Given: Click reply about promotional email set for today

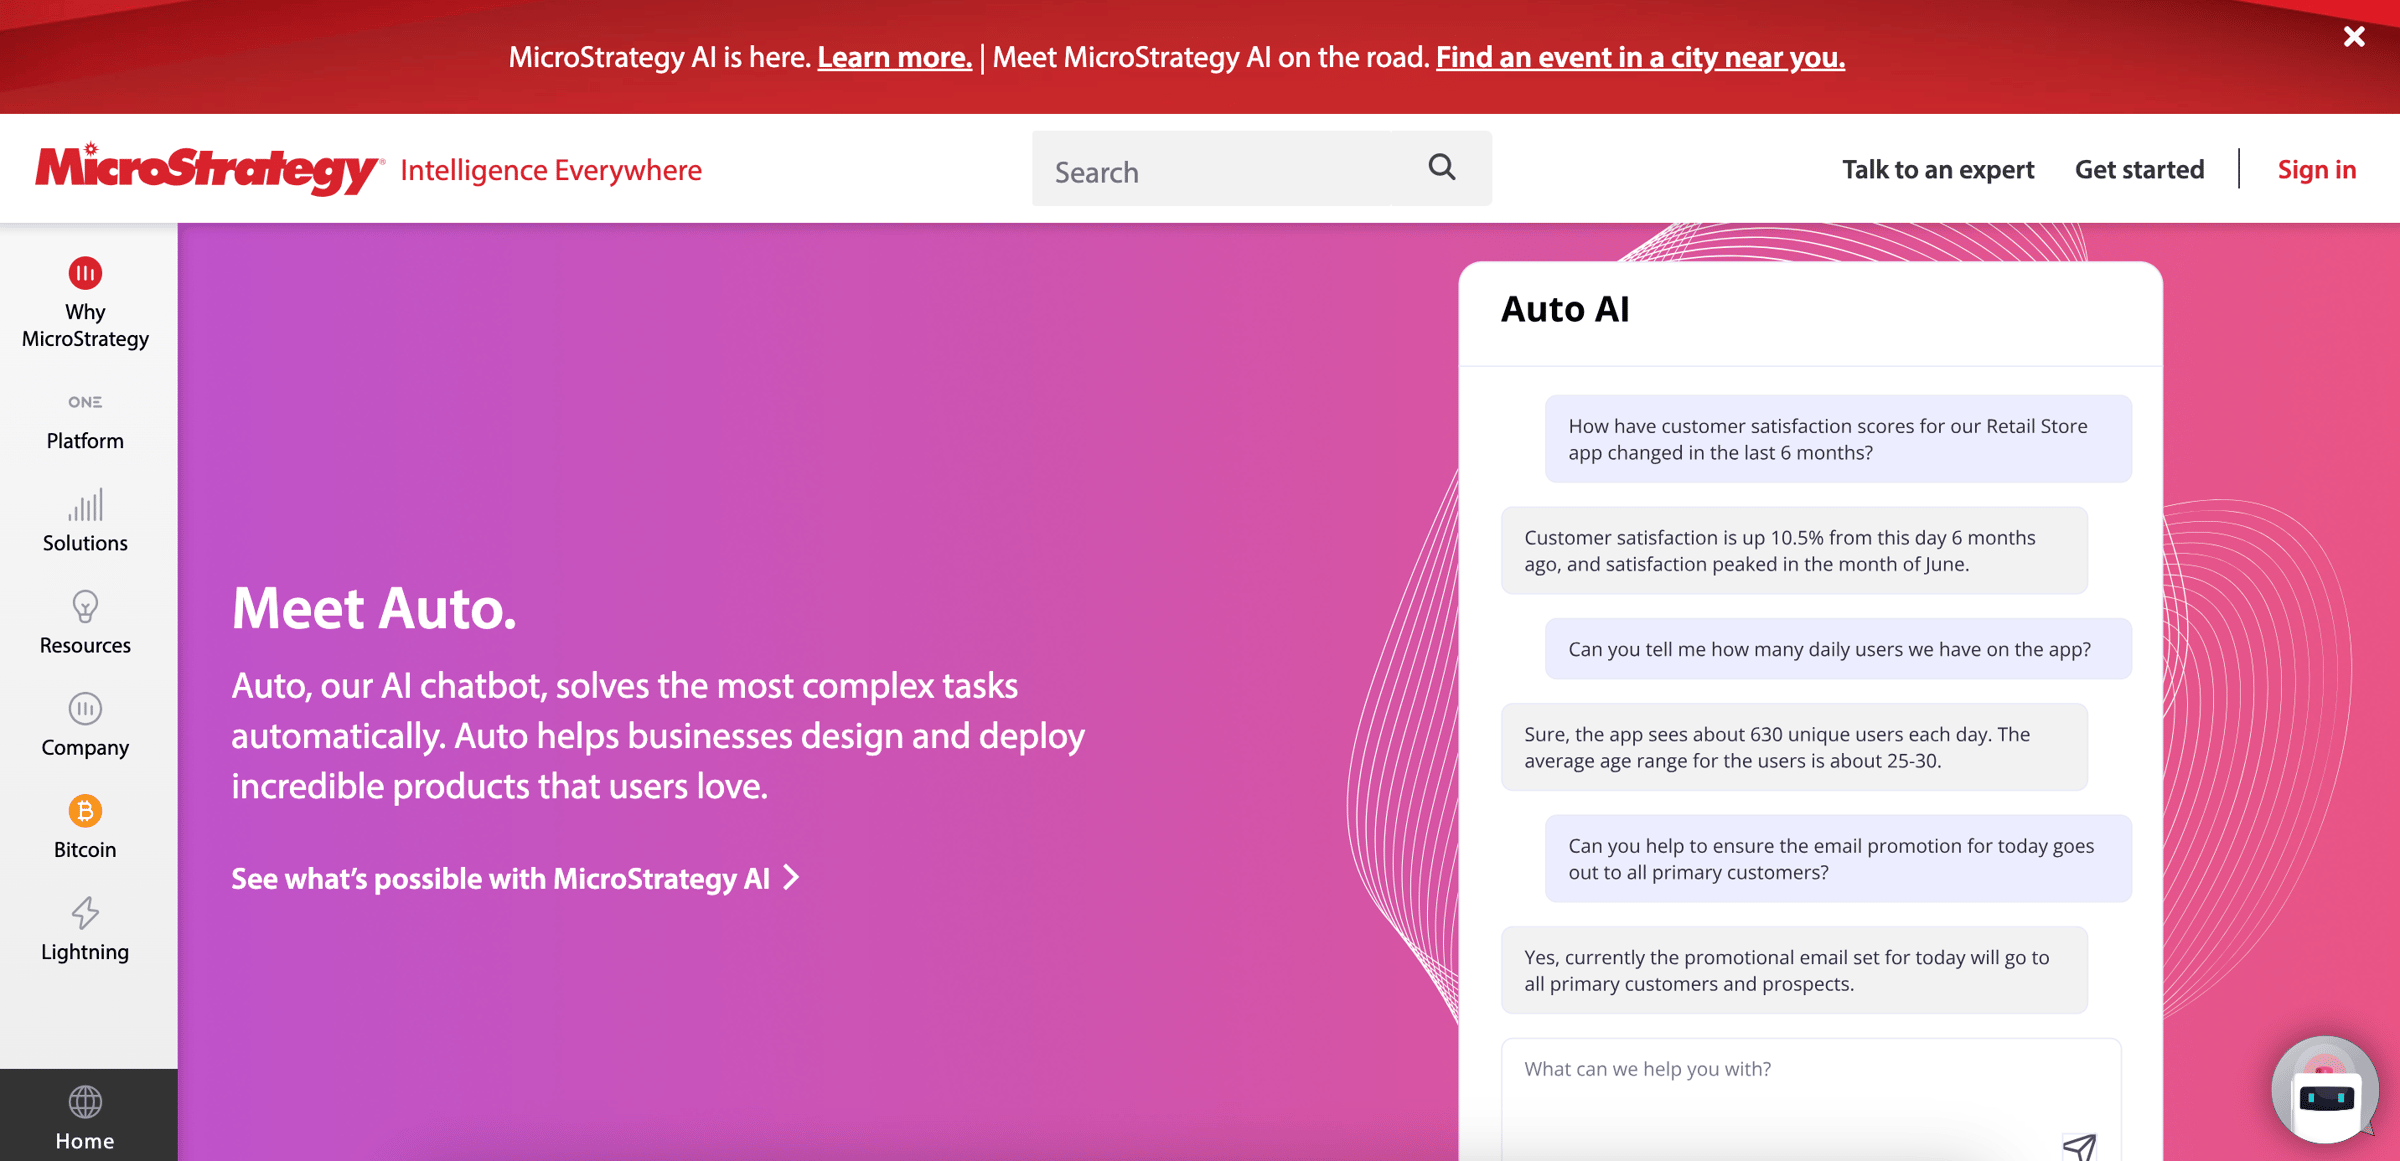Looking at the screenshot, I should (x=1794, y=970).
